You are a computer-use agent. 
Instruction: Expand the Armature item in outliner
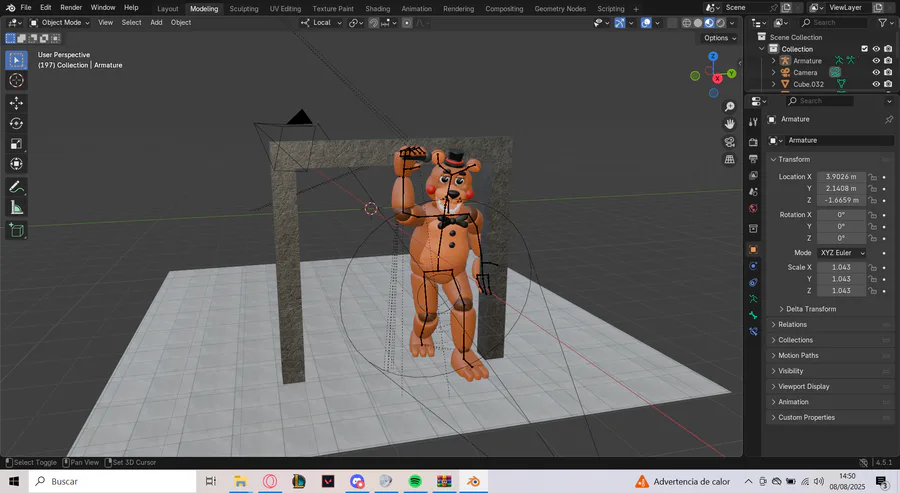click(x=773, y=61)
